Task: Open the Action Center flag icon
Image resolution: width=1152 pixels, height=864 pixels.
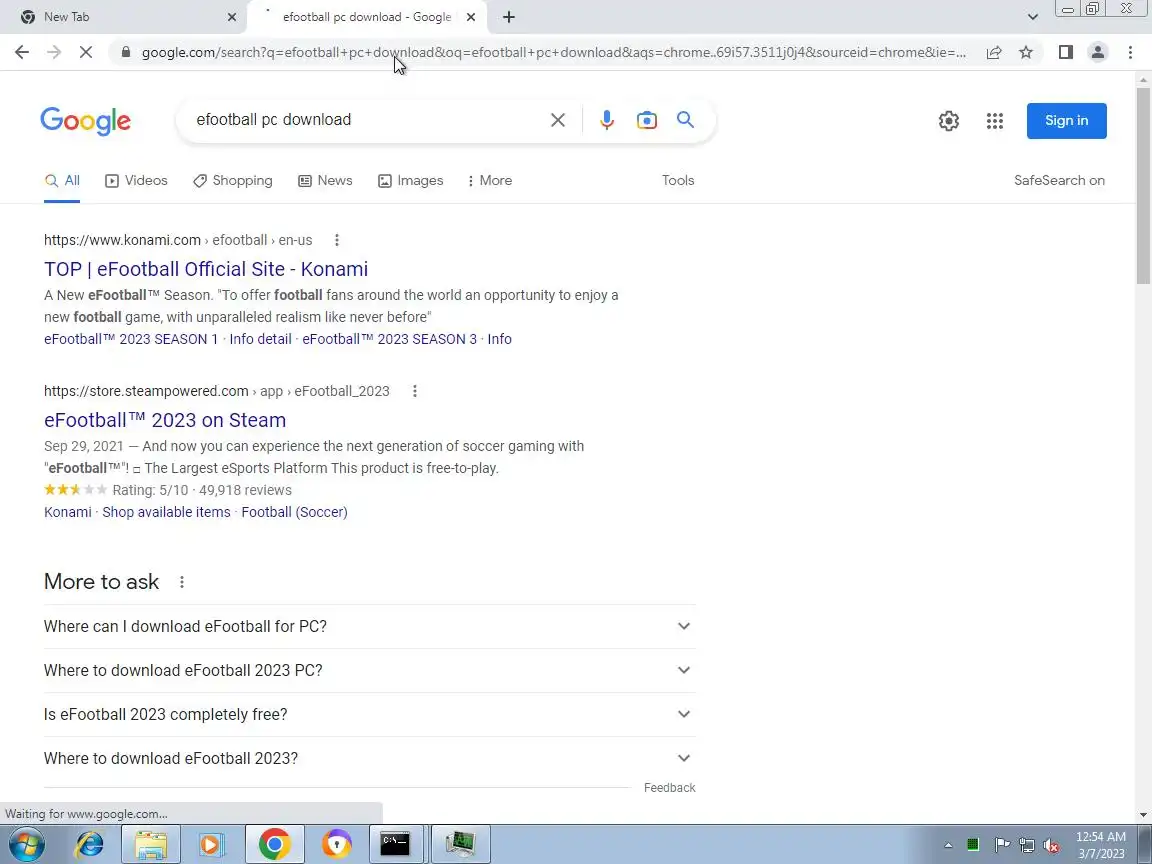Action: click(x=1001, y=846)
